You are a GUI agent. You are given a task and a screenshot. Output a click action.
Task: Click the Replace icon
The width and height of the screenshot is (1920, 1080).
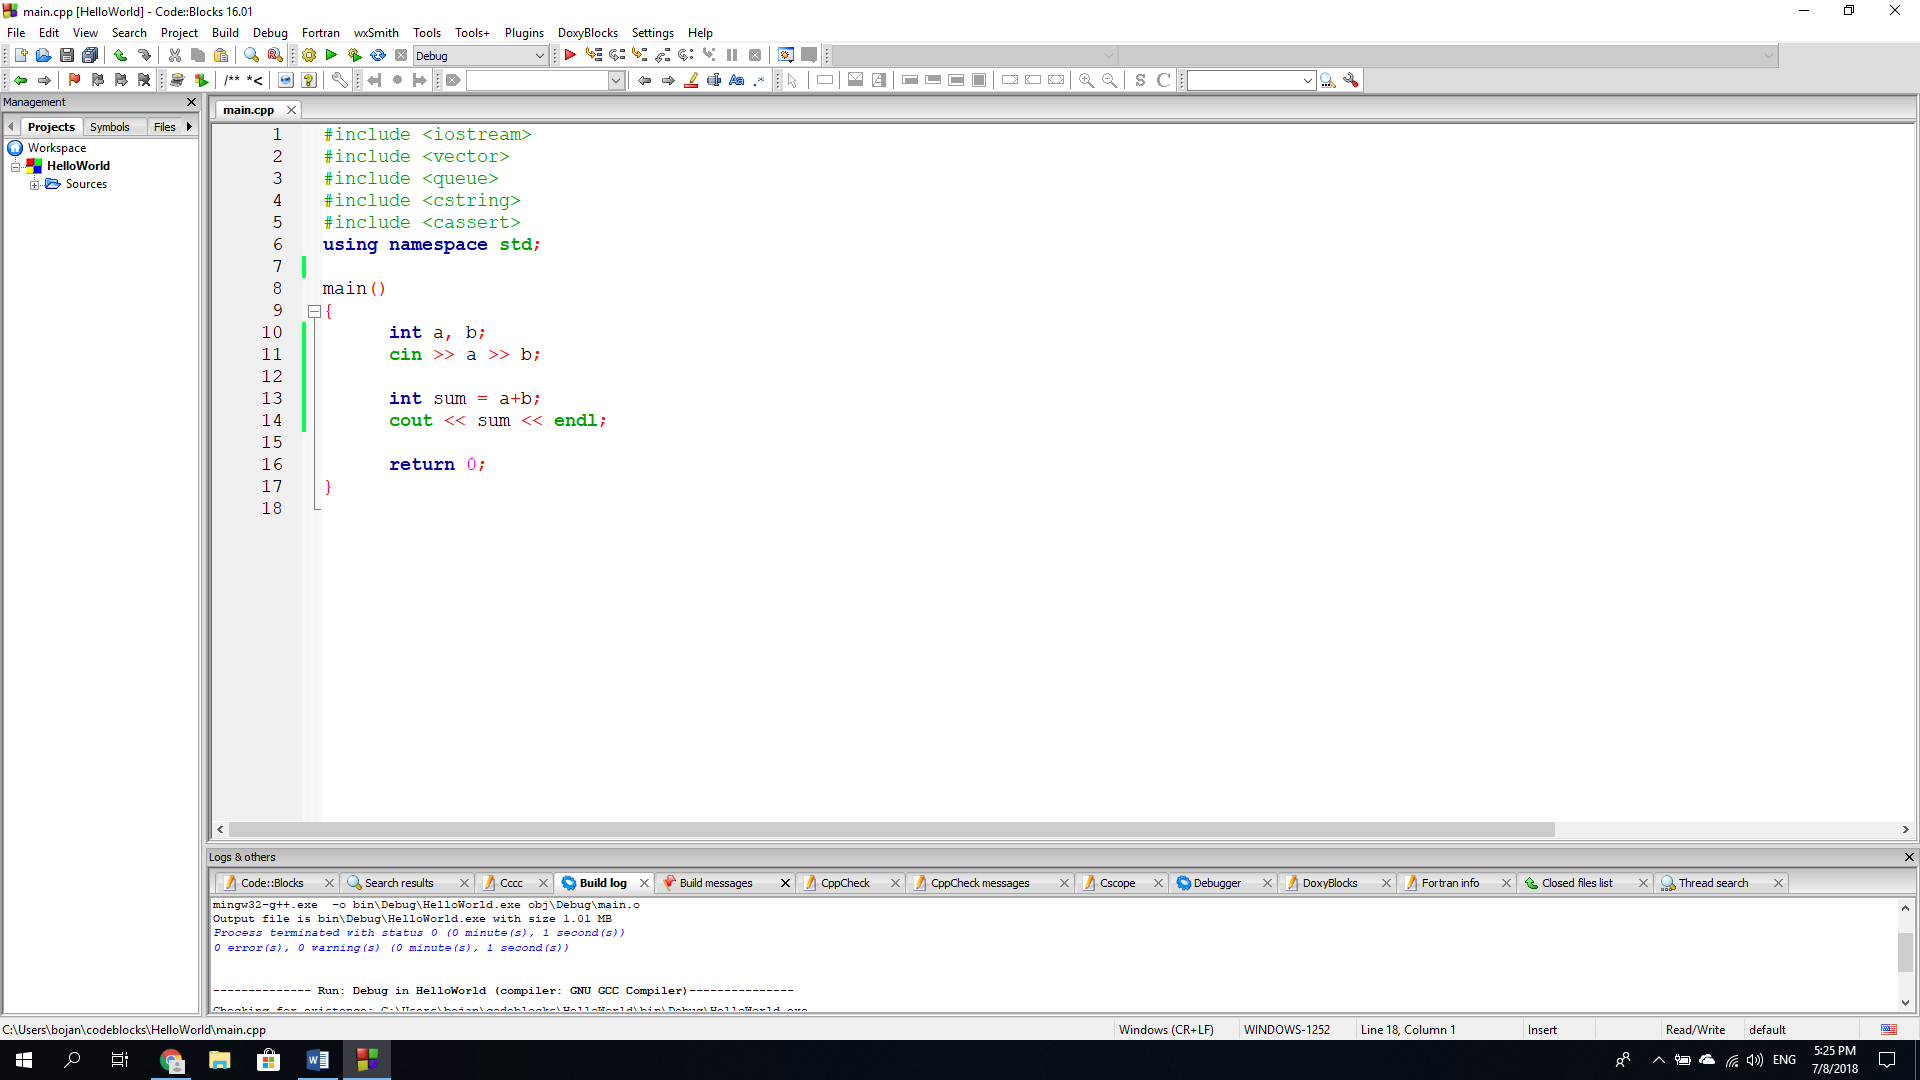275,56
